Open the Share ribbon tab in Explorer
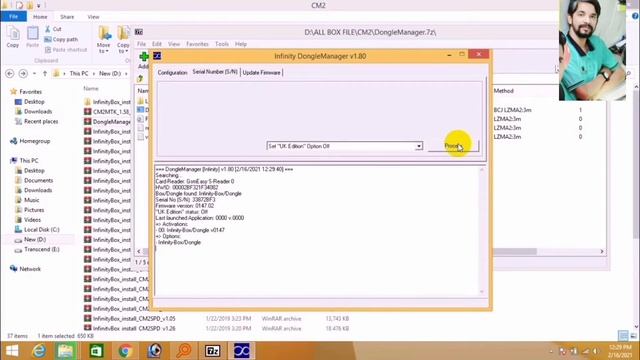The height and width of the screenshot is (360, 640). [67, 17]
